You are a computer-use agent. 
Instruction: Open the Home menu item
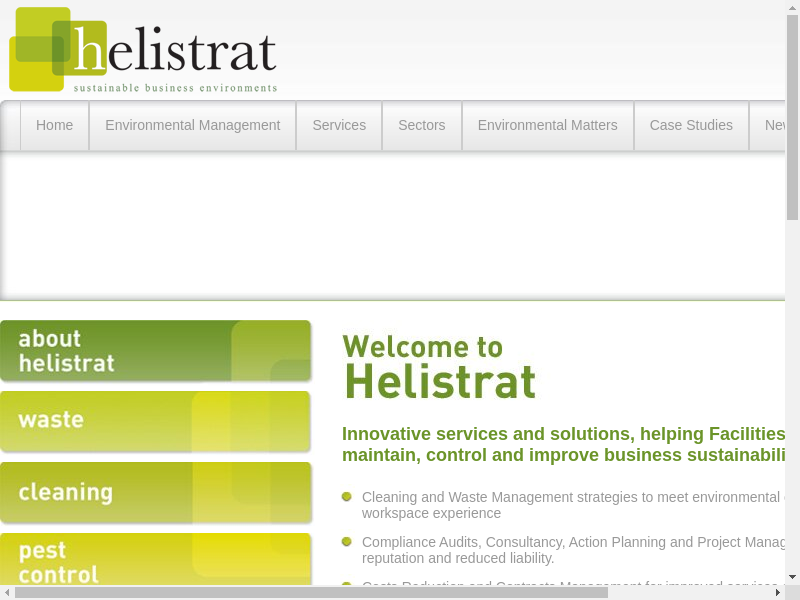54,125
